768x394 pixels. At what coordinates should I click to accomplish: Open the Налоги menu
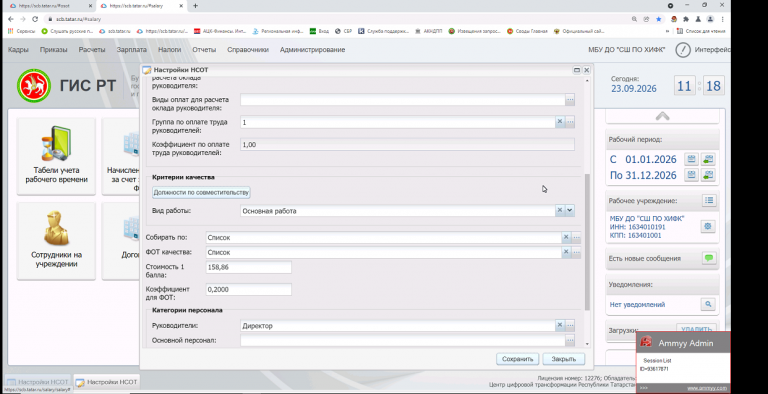coord(169,49)
